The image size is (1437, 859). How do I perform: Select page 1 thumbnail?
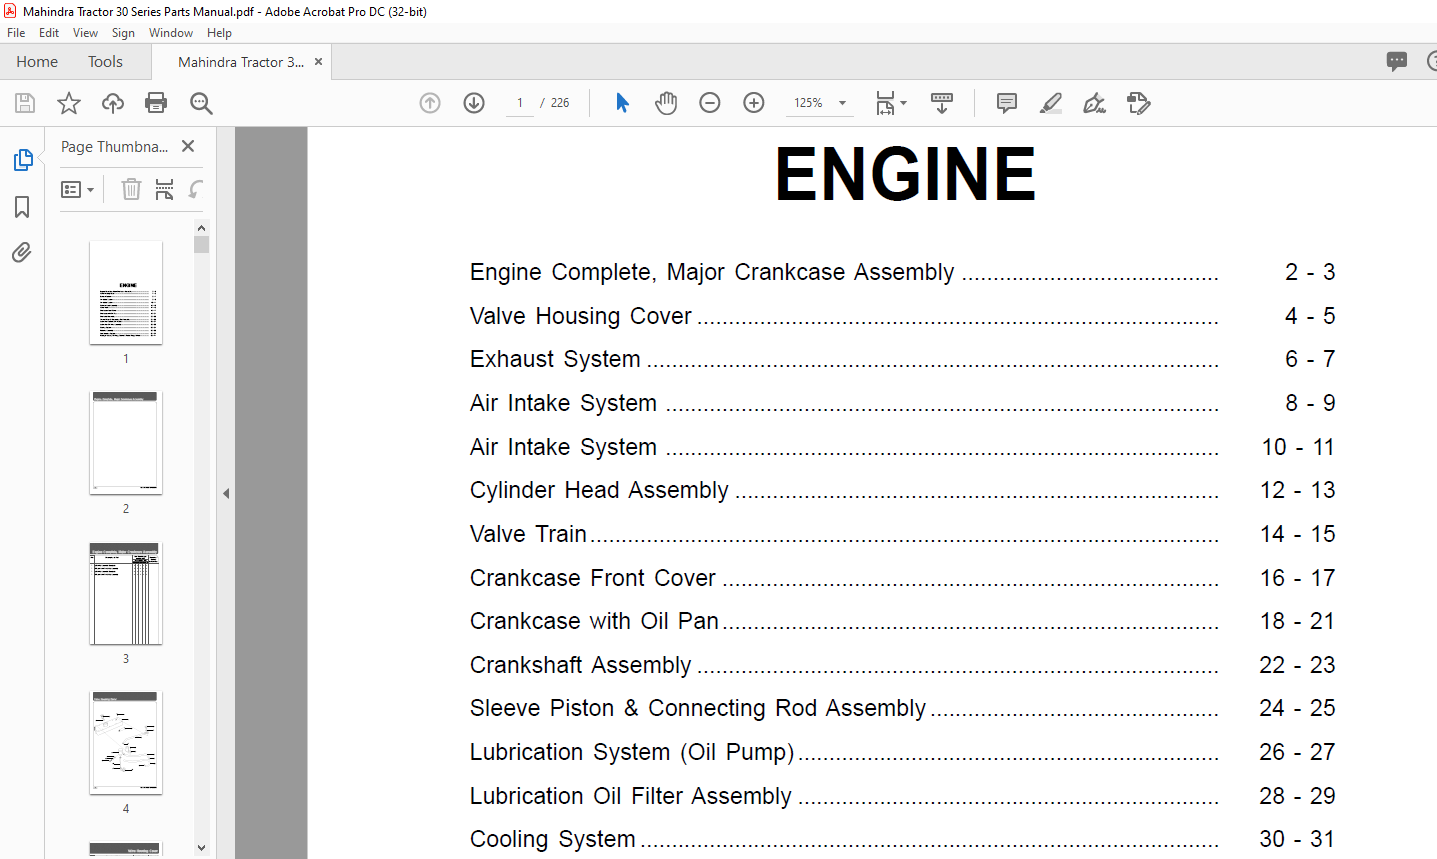[126, 292]
